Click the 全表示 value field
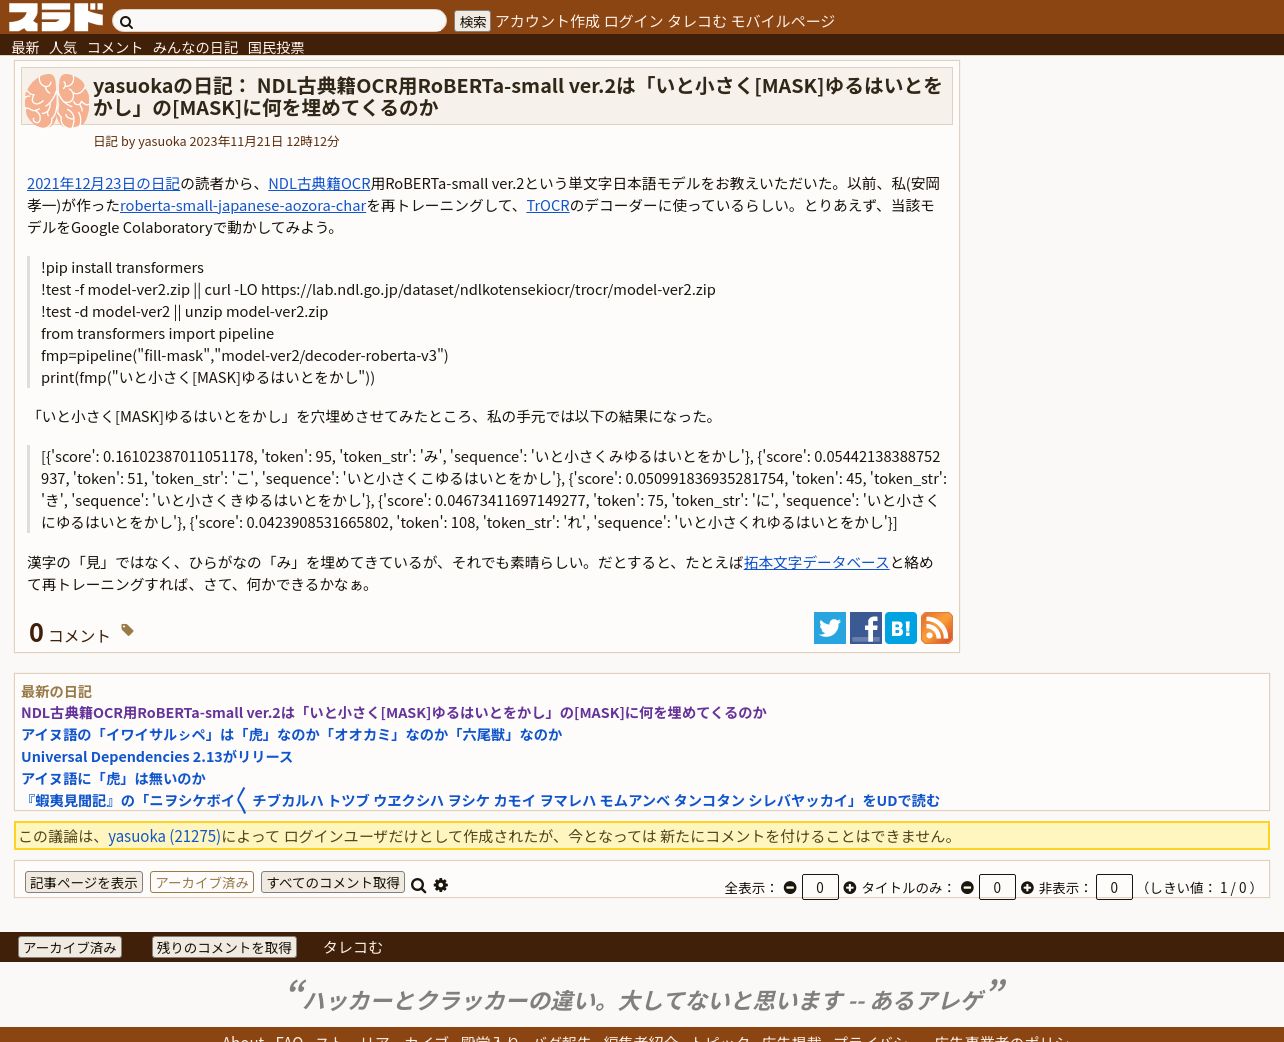The width and height of the screenshot is (1284, 1042). 820,887
